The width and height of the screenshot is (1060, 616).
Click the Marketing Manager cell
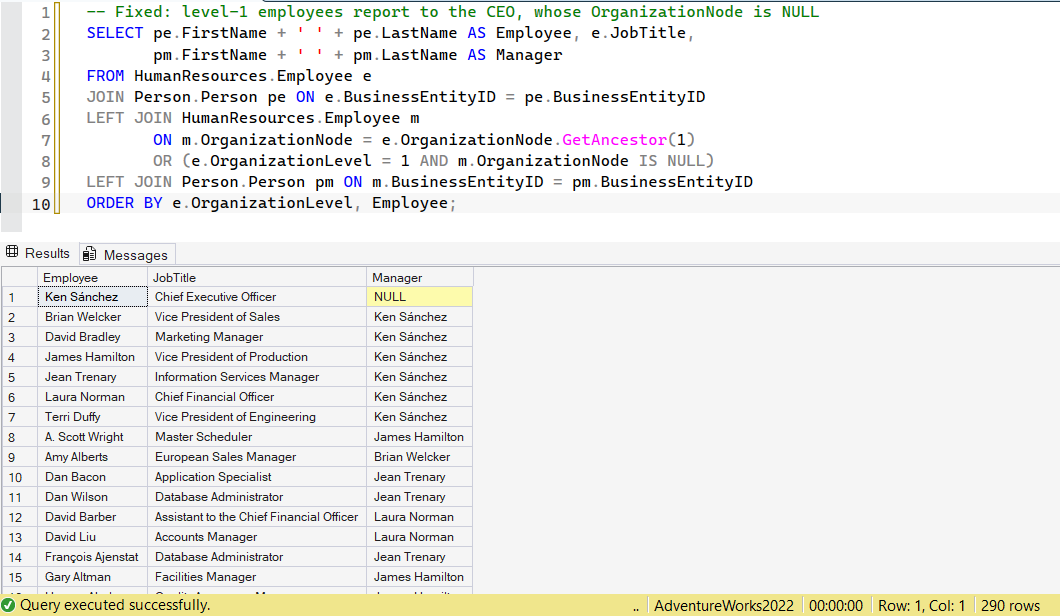257,337
